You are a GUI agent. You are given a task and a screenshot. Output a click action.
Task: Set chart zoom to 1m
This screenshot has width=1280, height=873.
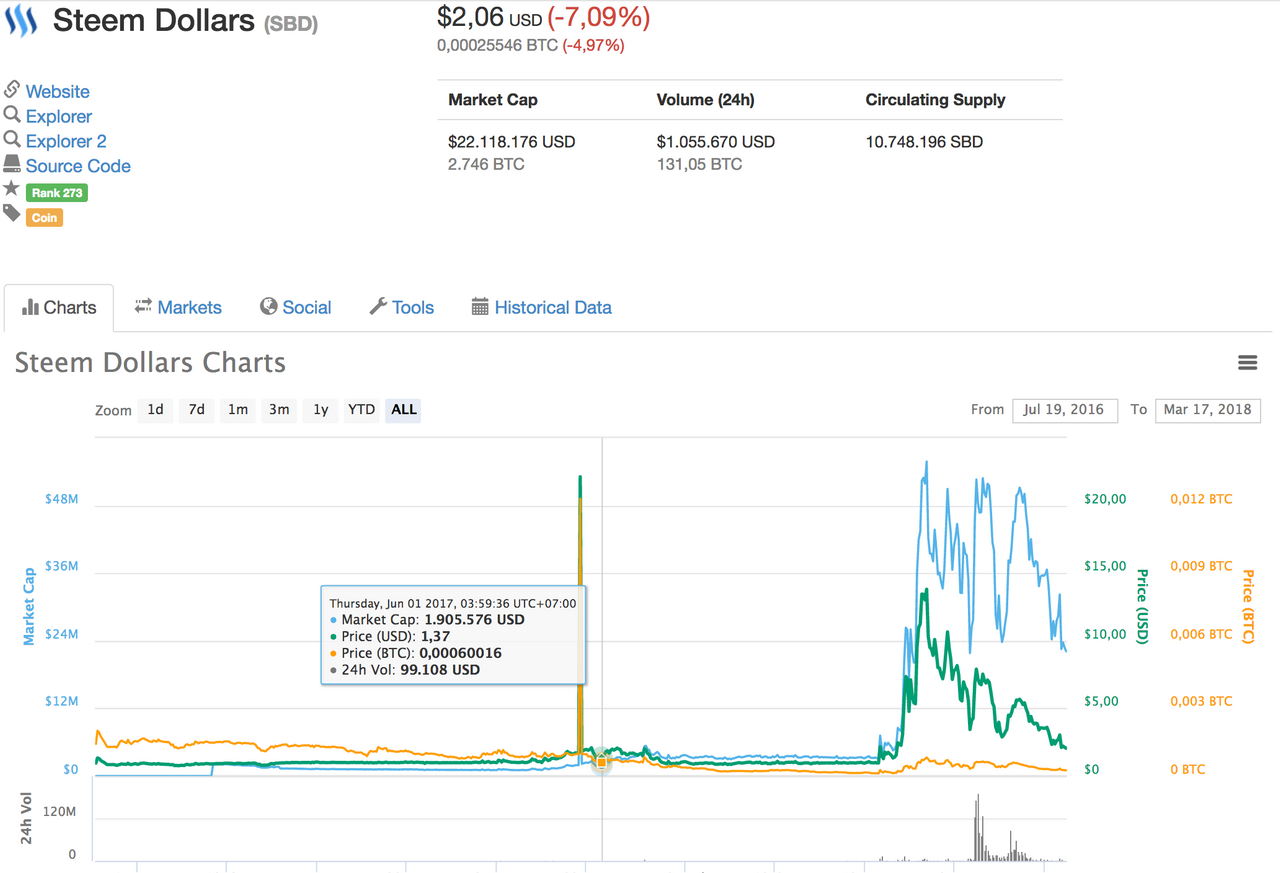coord(238,409)
